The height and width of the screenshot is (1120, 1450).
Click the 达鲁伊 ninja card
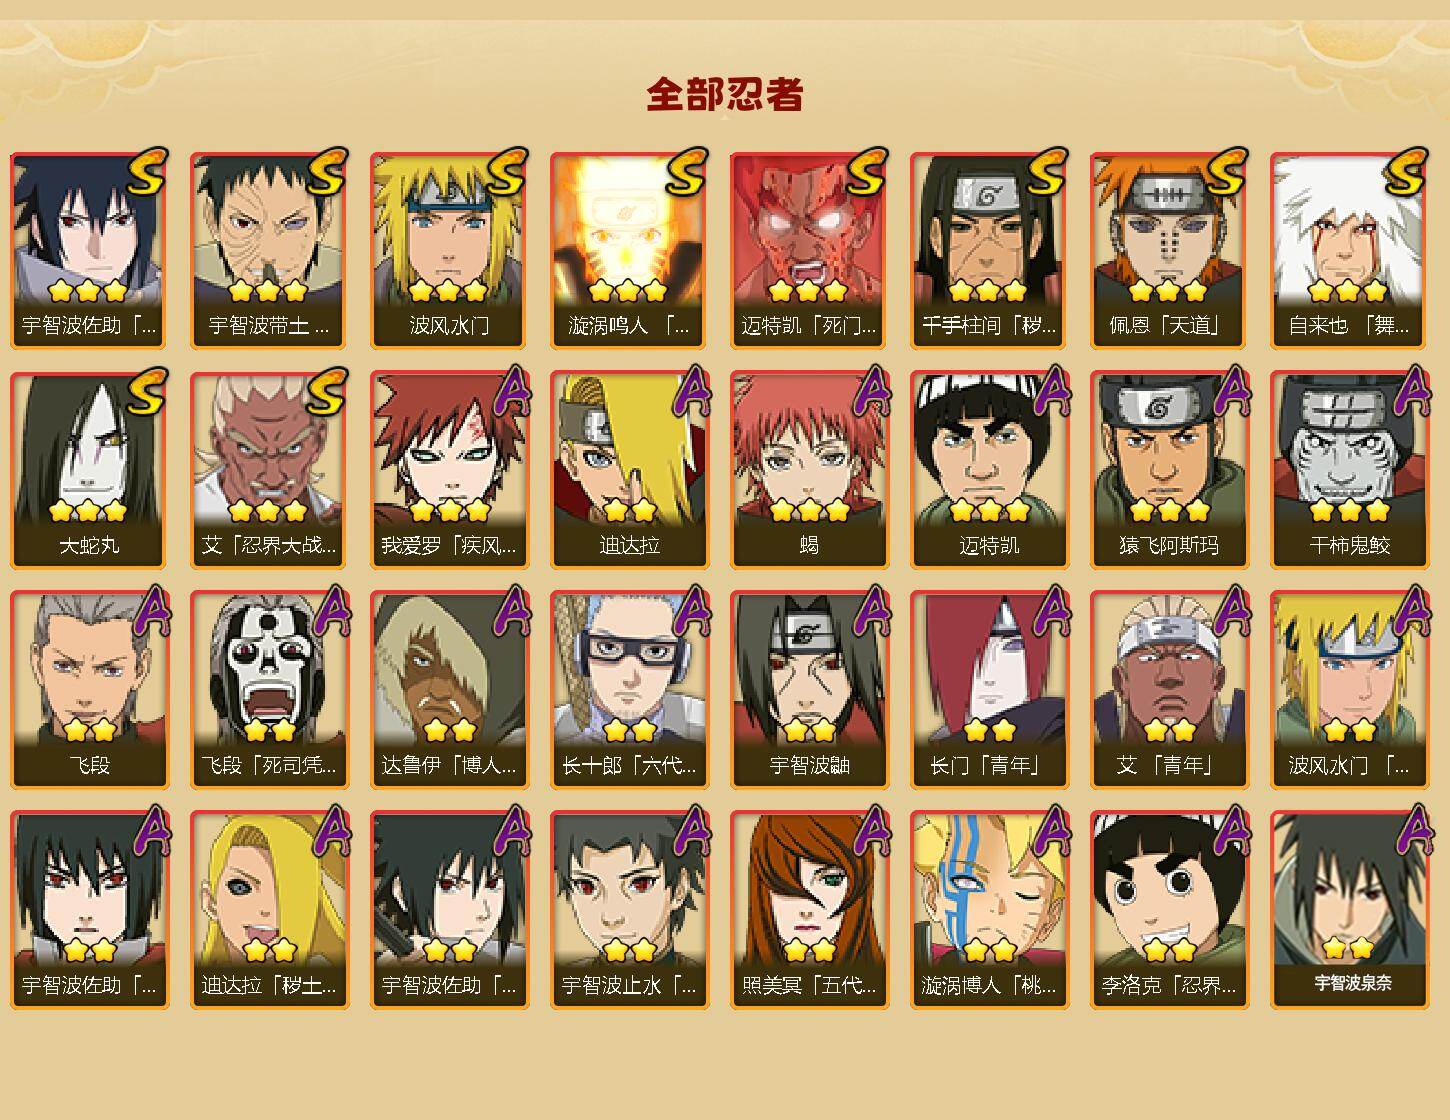[449, 690]
